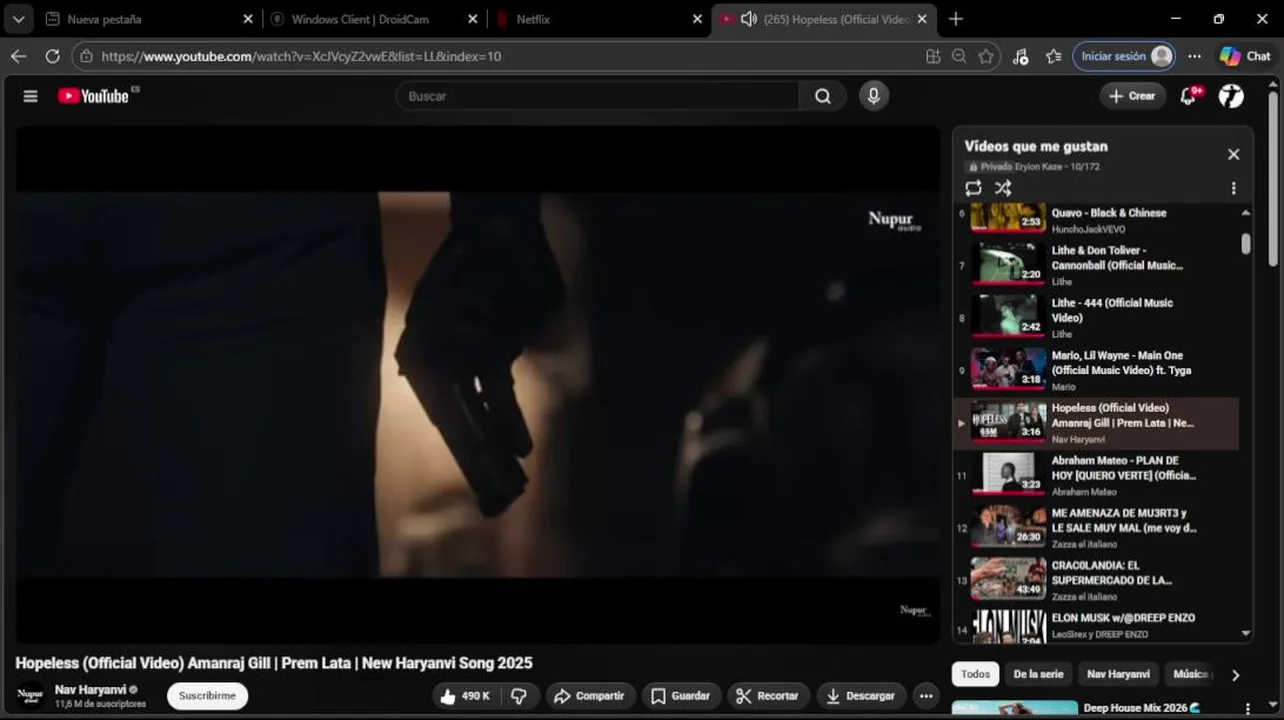This screenshot has width=1284, height=720.
Task: Mute the Hopeless tab via speaker icon
Action: tap(748, 19)
